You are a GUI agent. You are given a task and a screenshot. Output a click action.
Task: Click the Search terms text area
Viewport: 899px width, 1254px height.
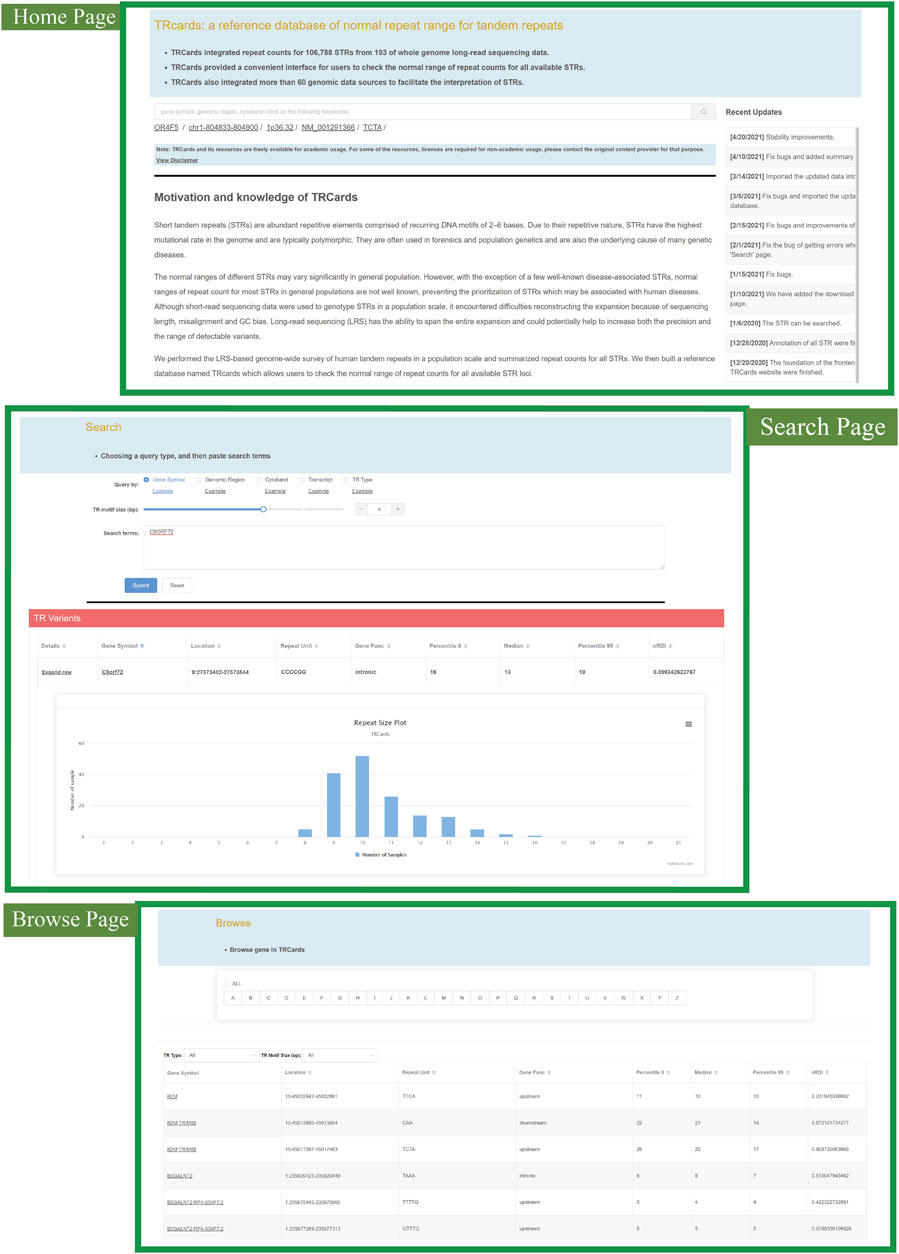404,547
